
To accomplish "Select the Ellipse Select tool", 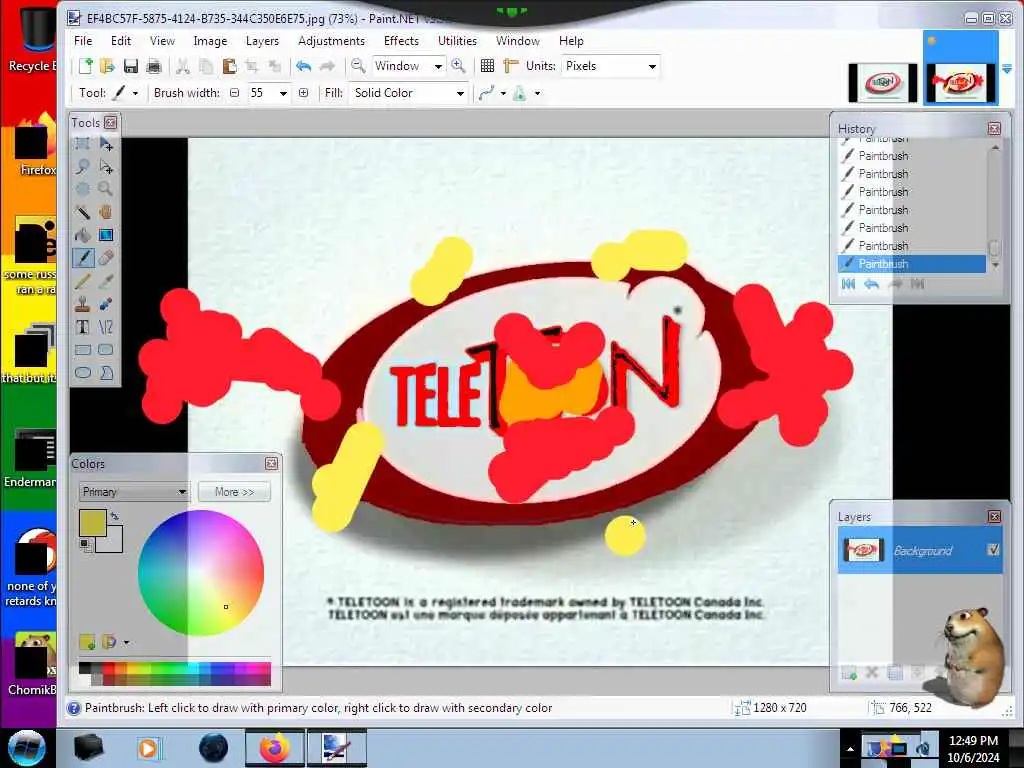I will (83, 189).
